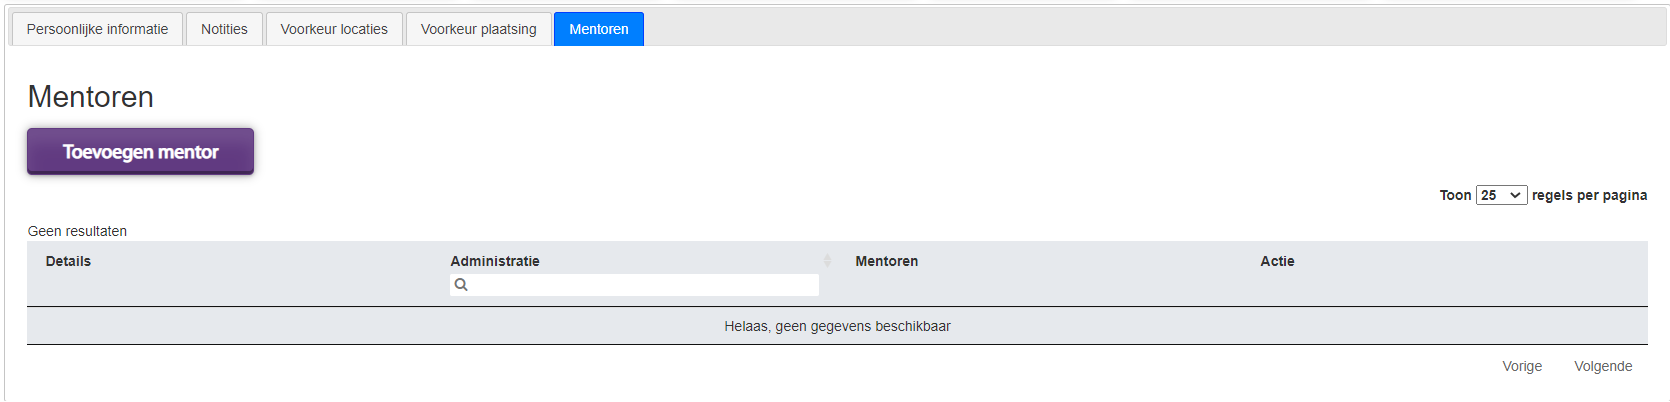Click the Details column header

coord(68,261)
